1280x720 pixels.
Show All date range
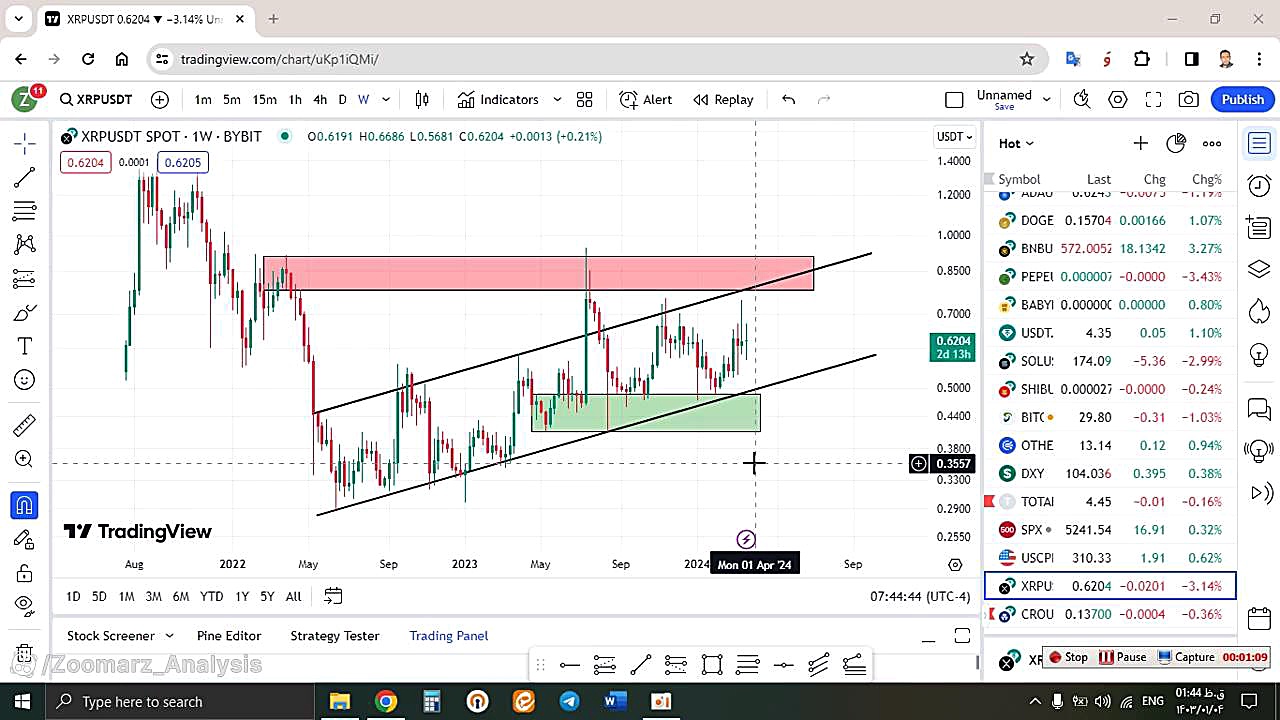[293, 596]
